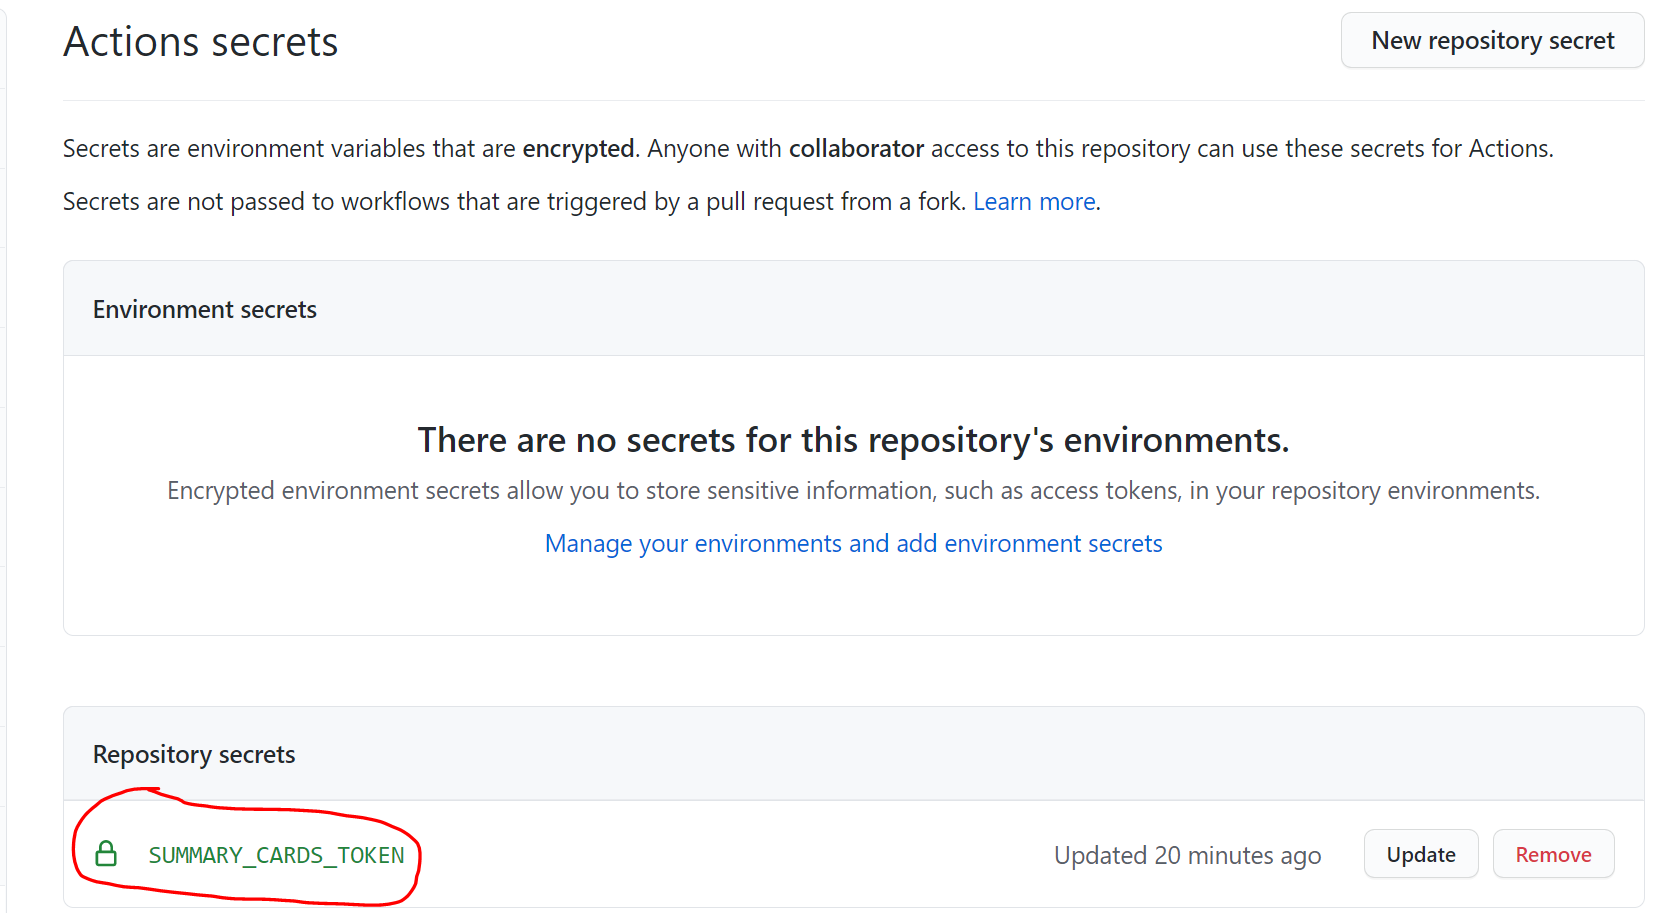Screen dimensions: 1664x913
Task: Select the Repository secrets section header
Action: (194, 755)
